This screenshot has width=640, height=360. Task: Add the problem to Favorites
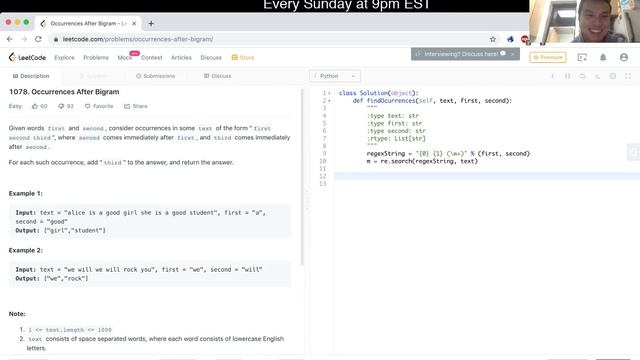coord(99,106)
